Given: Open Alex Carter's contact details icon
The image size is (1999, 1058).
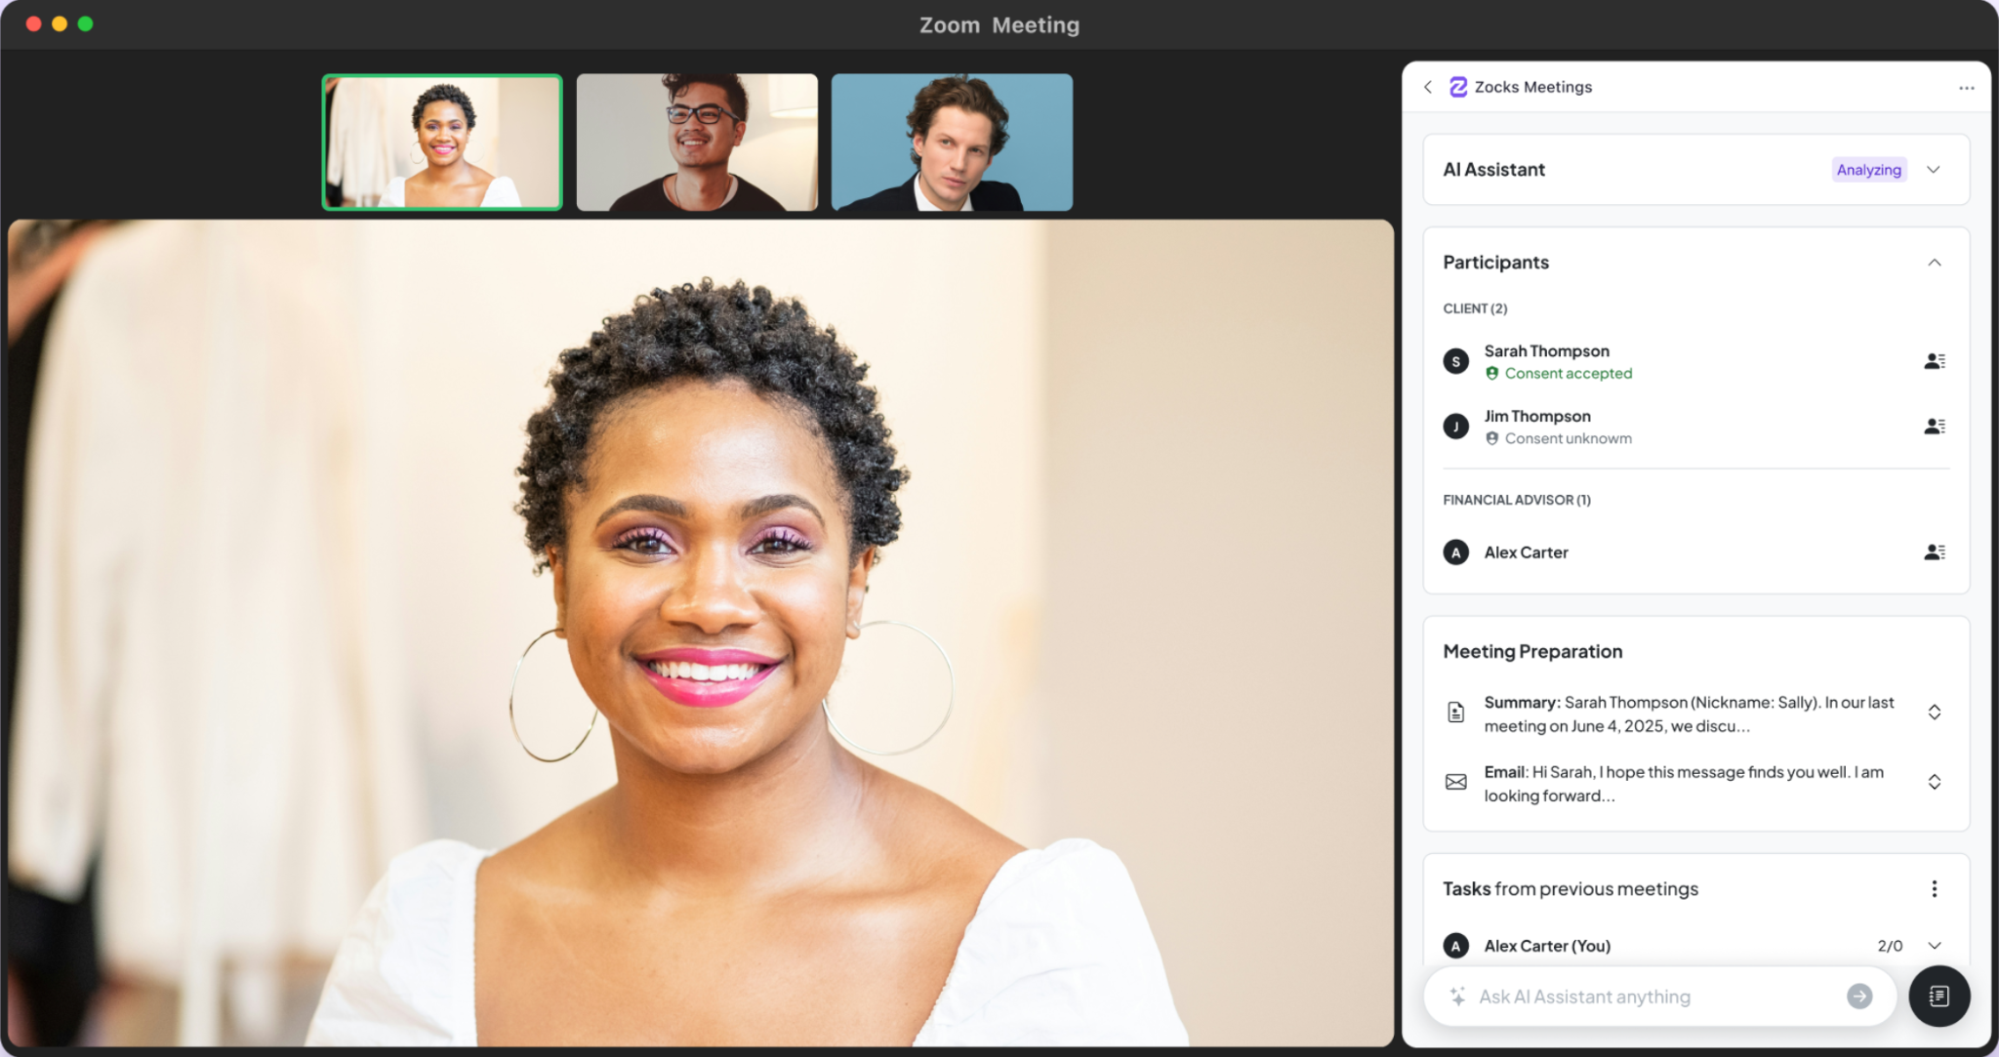Looking at the screenshot, I should (1934, 552).
